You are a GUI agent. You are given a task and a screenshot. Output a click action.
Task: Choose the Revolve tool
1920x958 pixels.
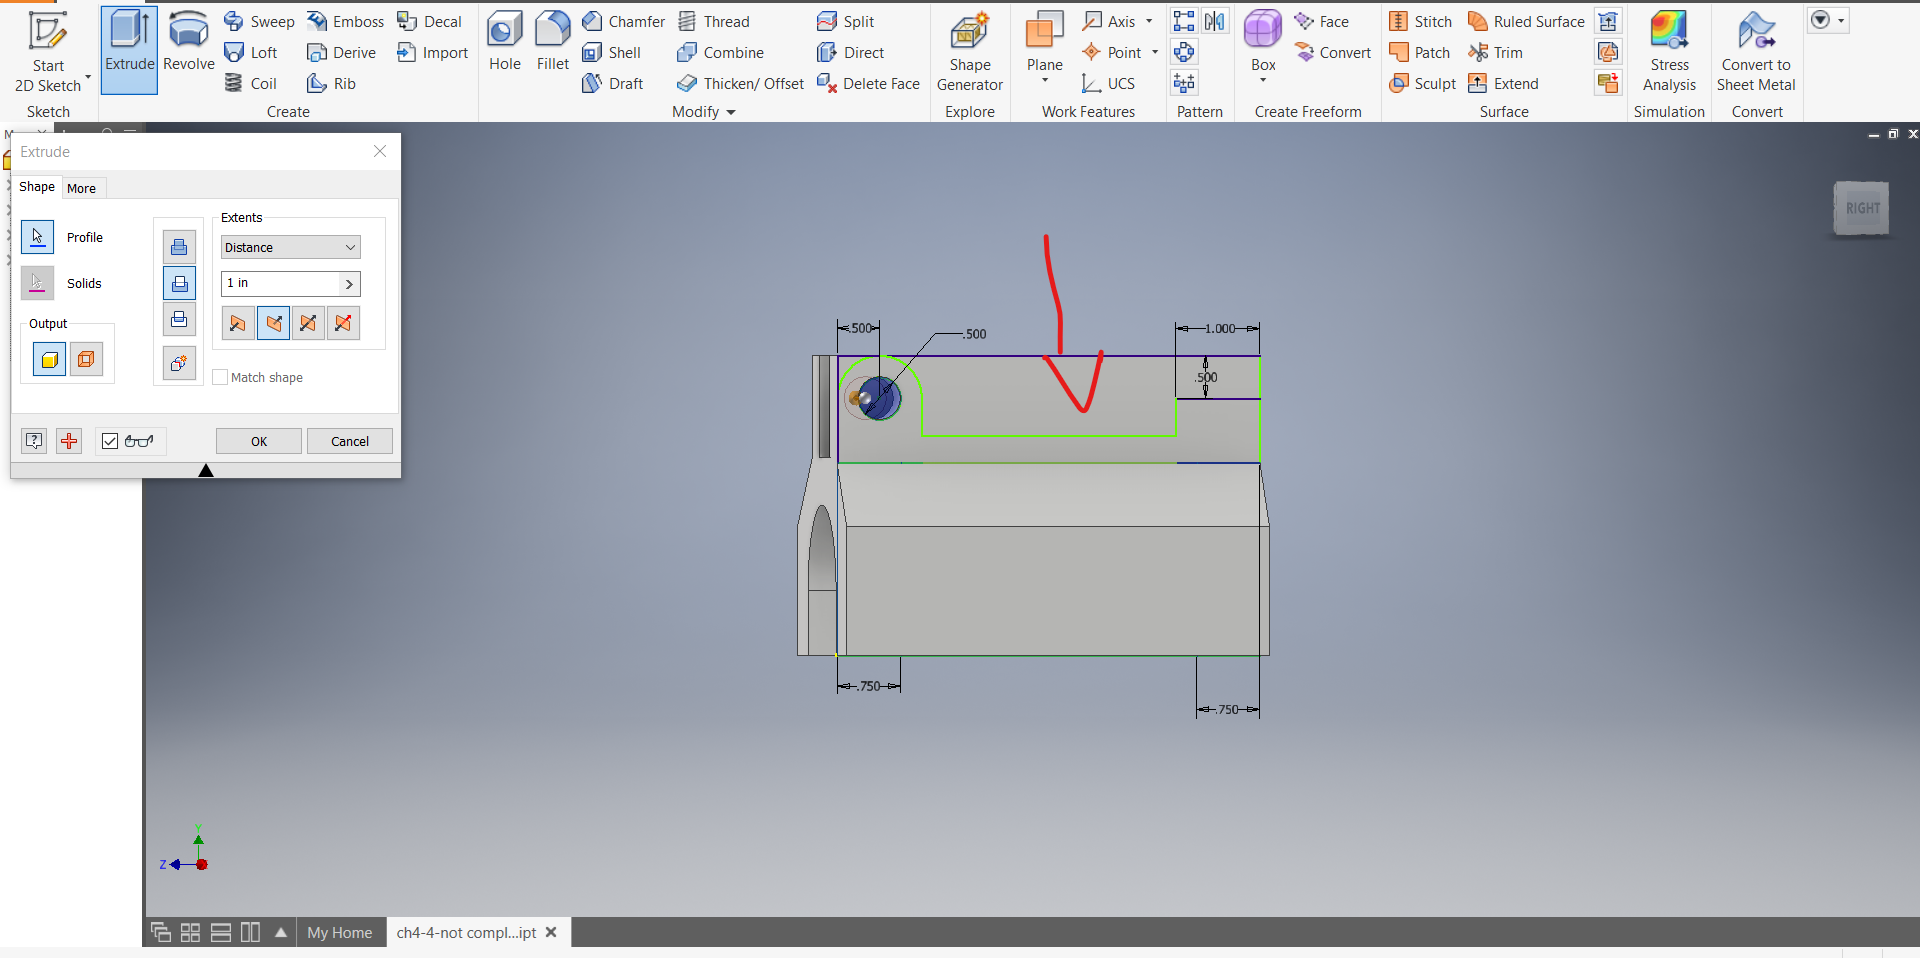188,43
